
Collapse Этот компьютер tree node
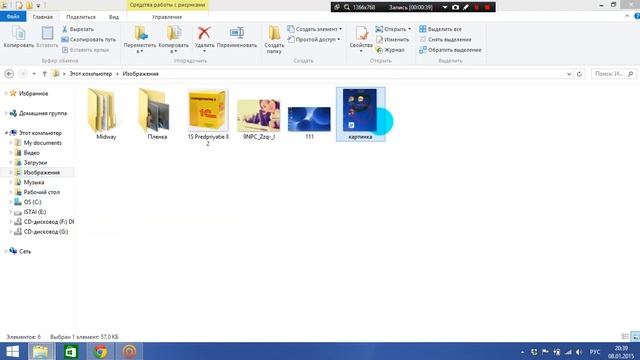pyautogui.click(x=6, y=133)
